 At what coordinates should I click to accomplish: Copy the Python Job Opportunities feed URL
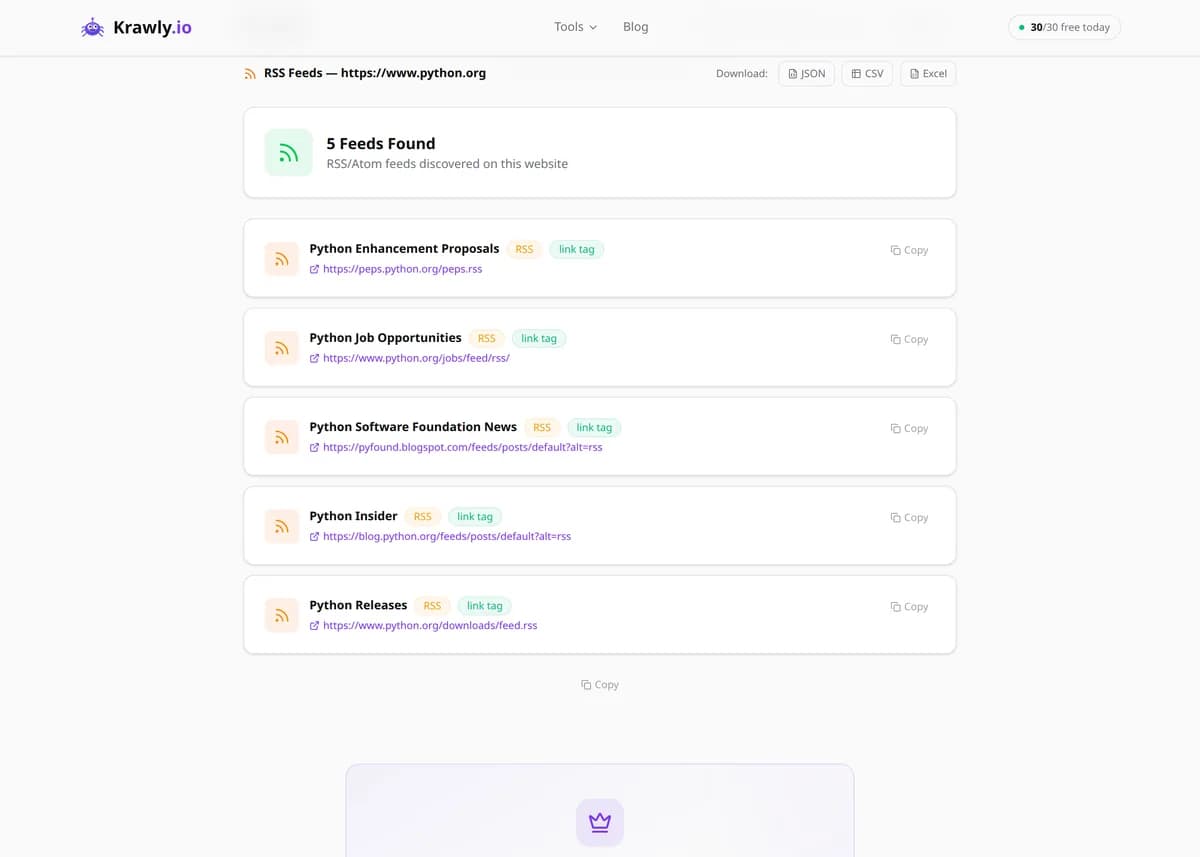pos(909,339)
